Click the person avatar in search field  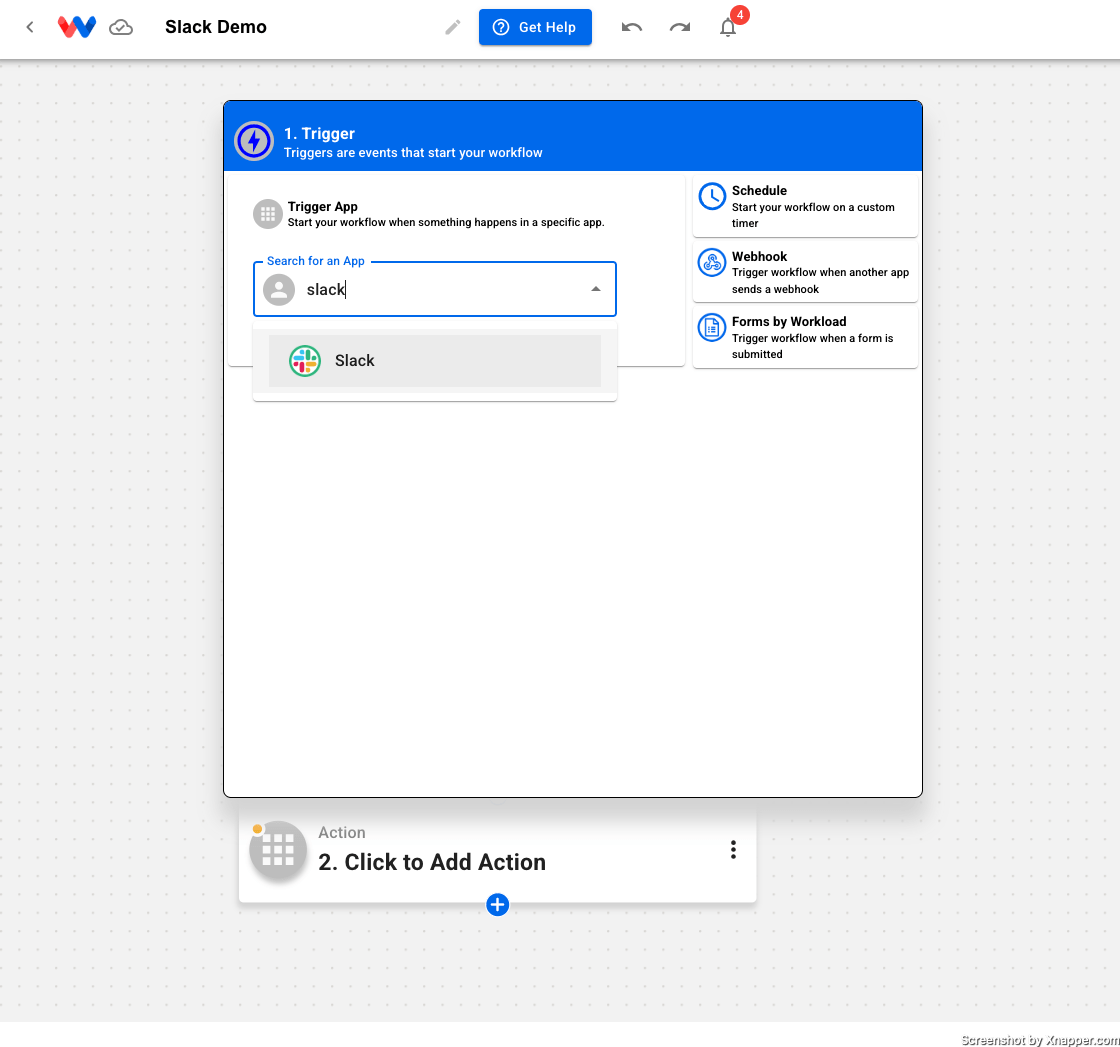(279, 289)
